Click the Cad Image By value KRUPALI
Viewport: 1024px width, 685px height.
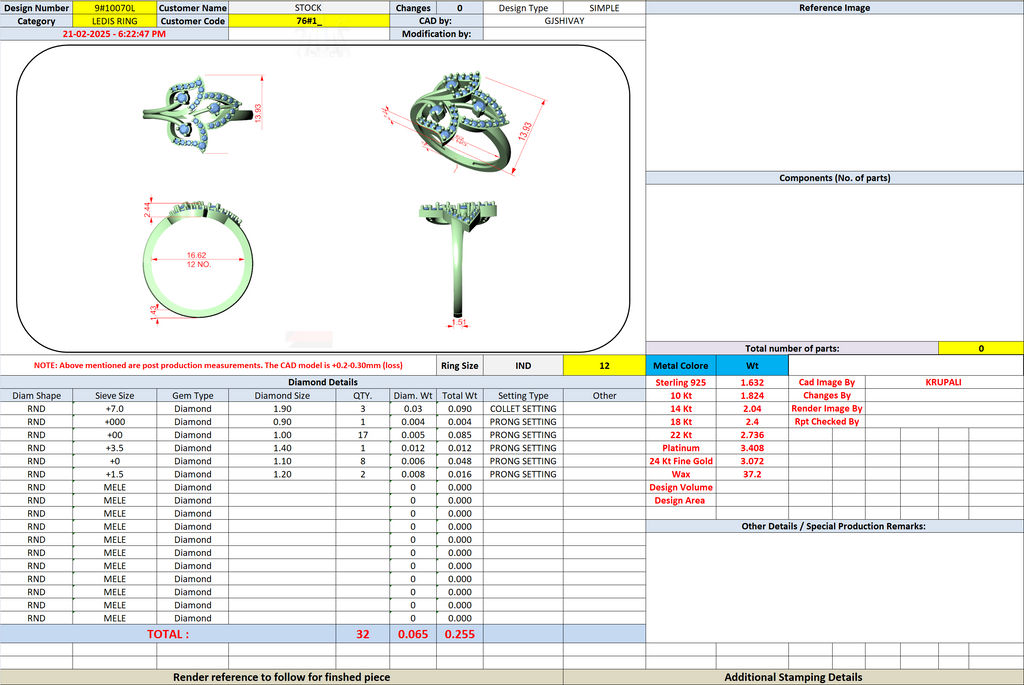point(943,383)
